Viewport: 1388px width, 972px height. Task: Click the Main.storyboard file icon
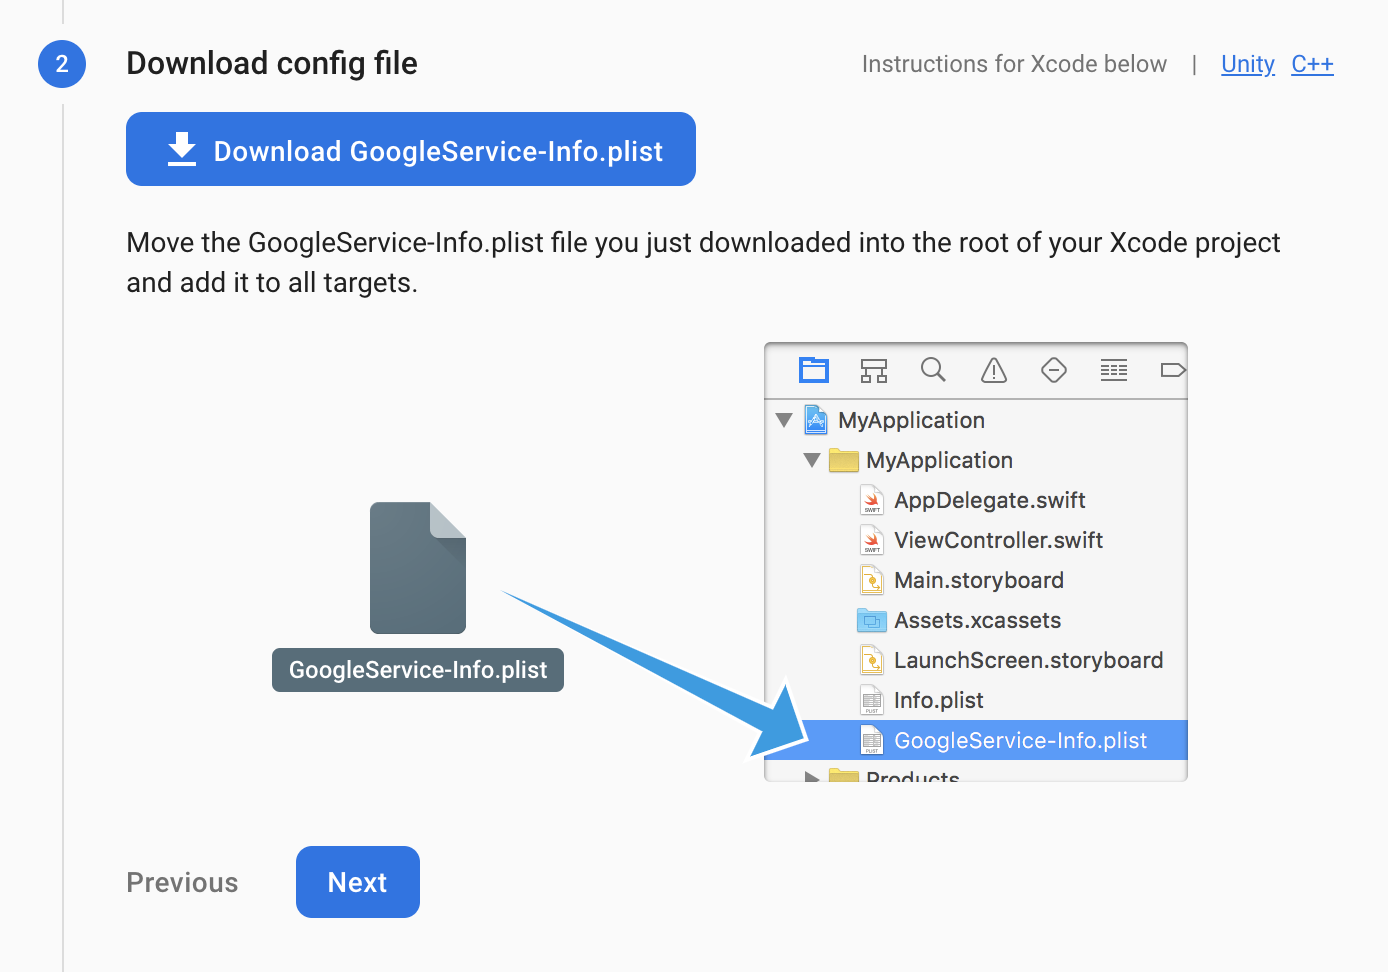872,580
